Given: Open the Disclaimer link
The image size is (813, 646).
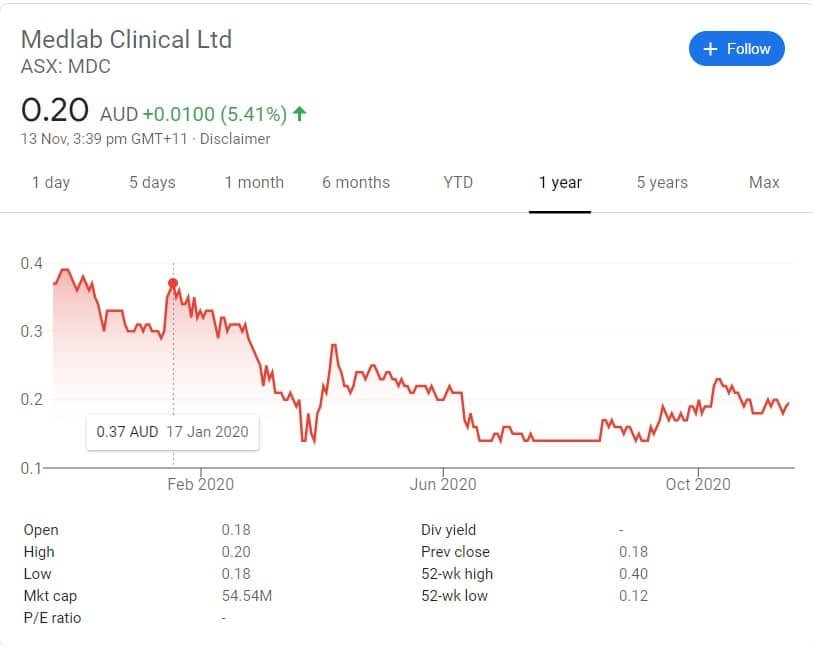Looking at the screenshot, I should tap(235, 139).
